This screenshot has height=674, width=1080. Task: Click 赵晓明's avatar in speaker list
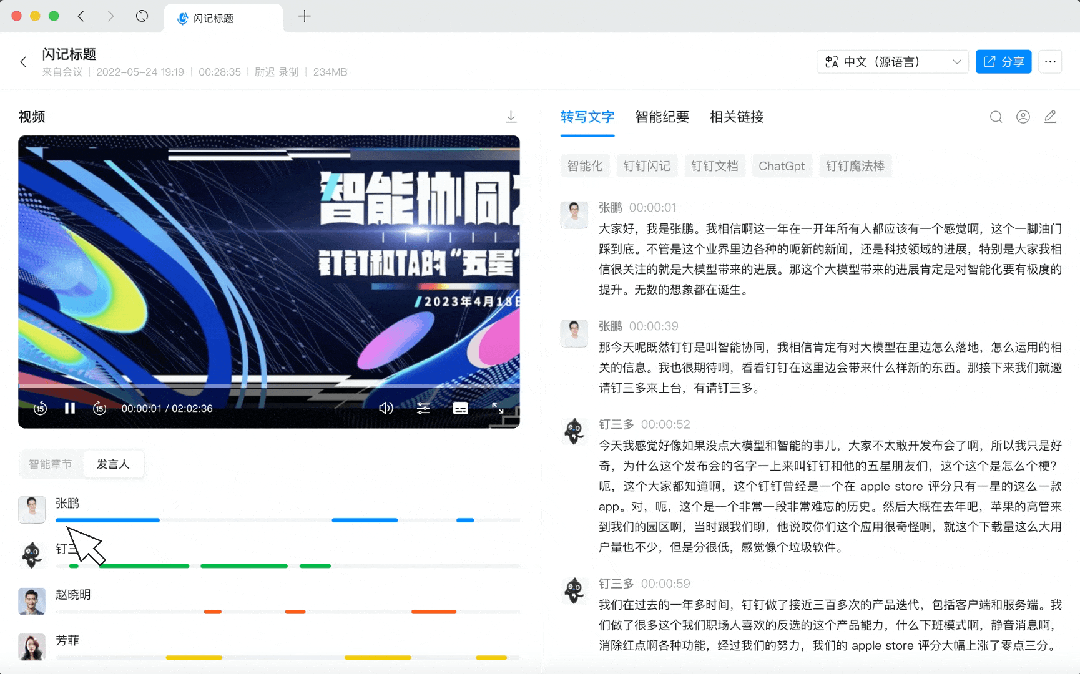[32, 601]
